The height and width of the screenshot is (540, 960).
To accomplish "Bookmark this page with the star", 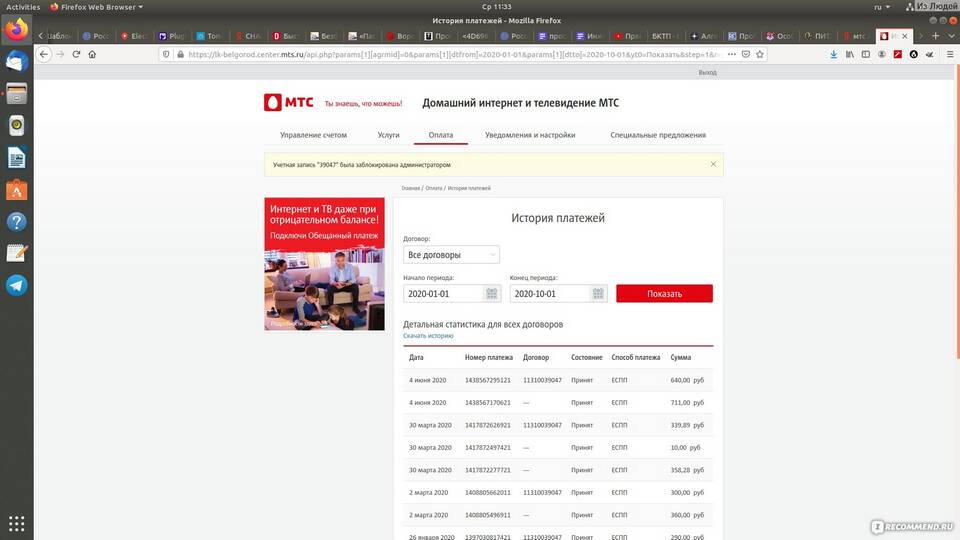I will 760,54.
